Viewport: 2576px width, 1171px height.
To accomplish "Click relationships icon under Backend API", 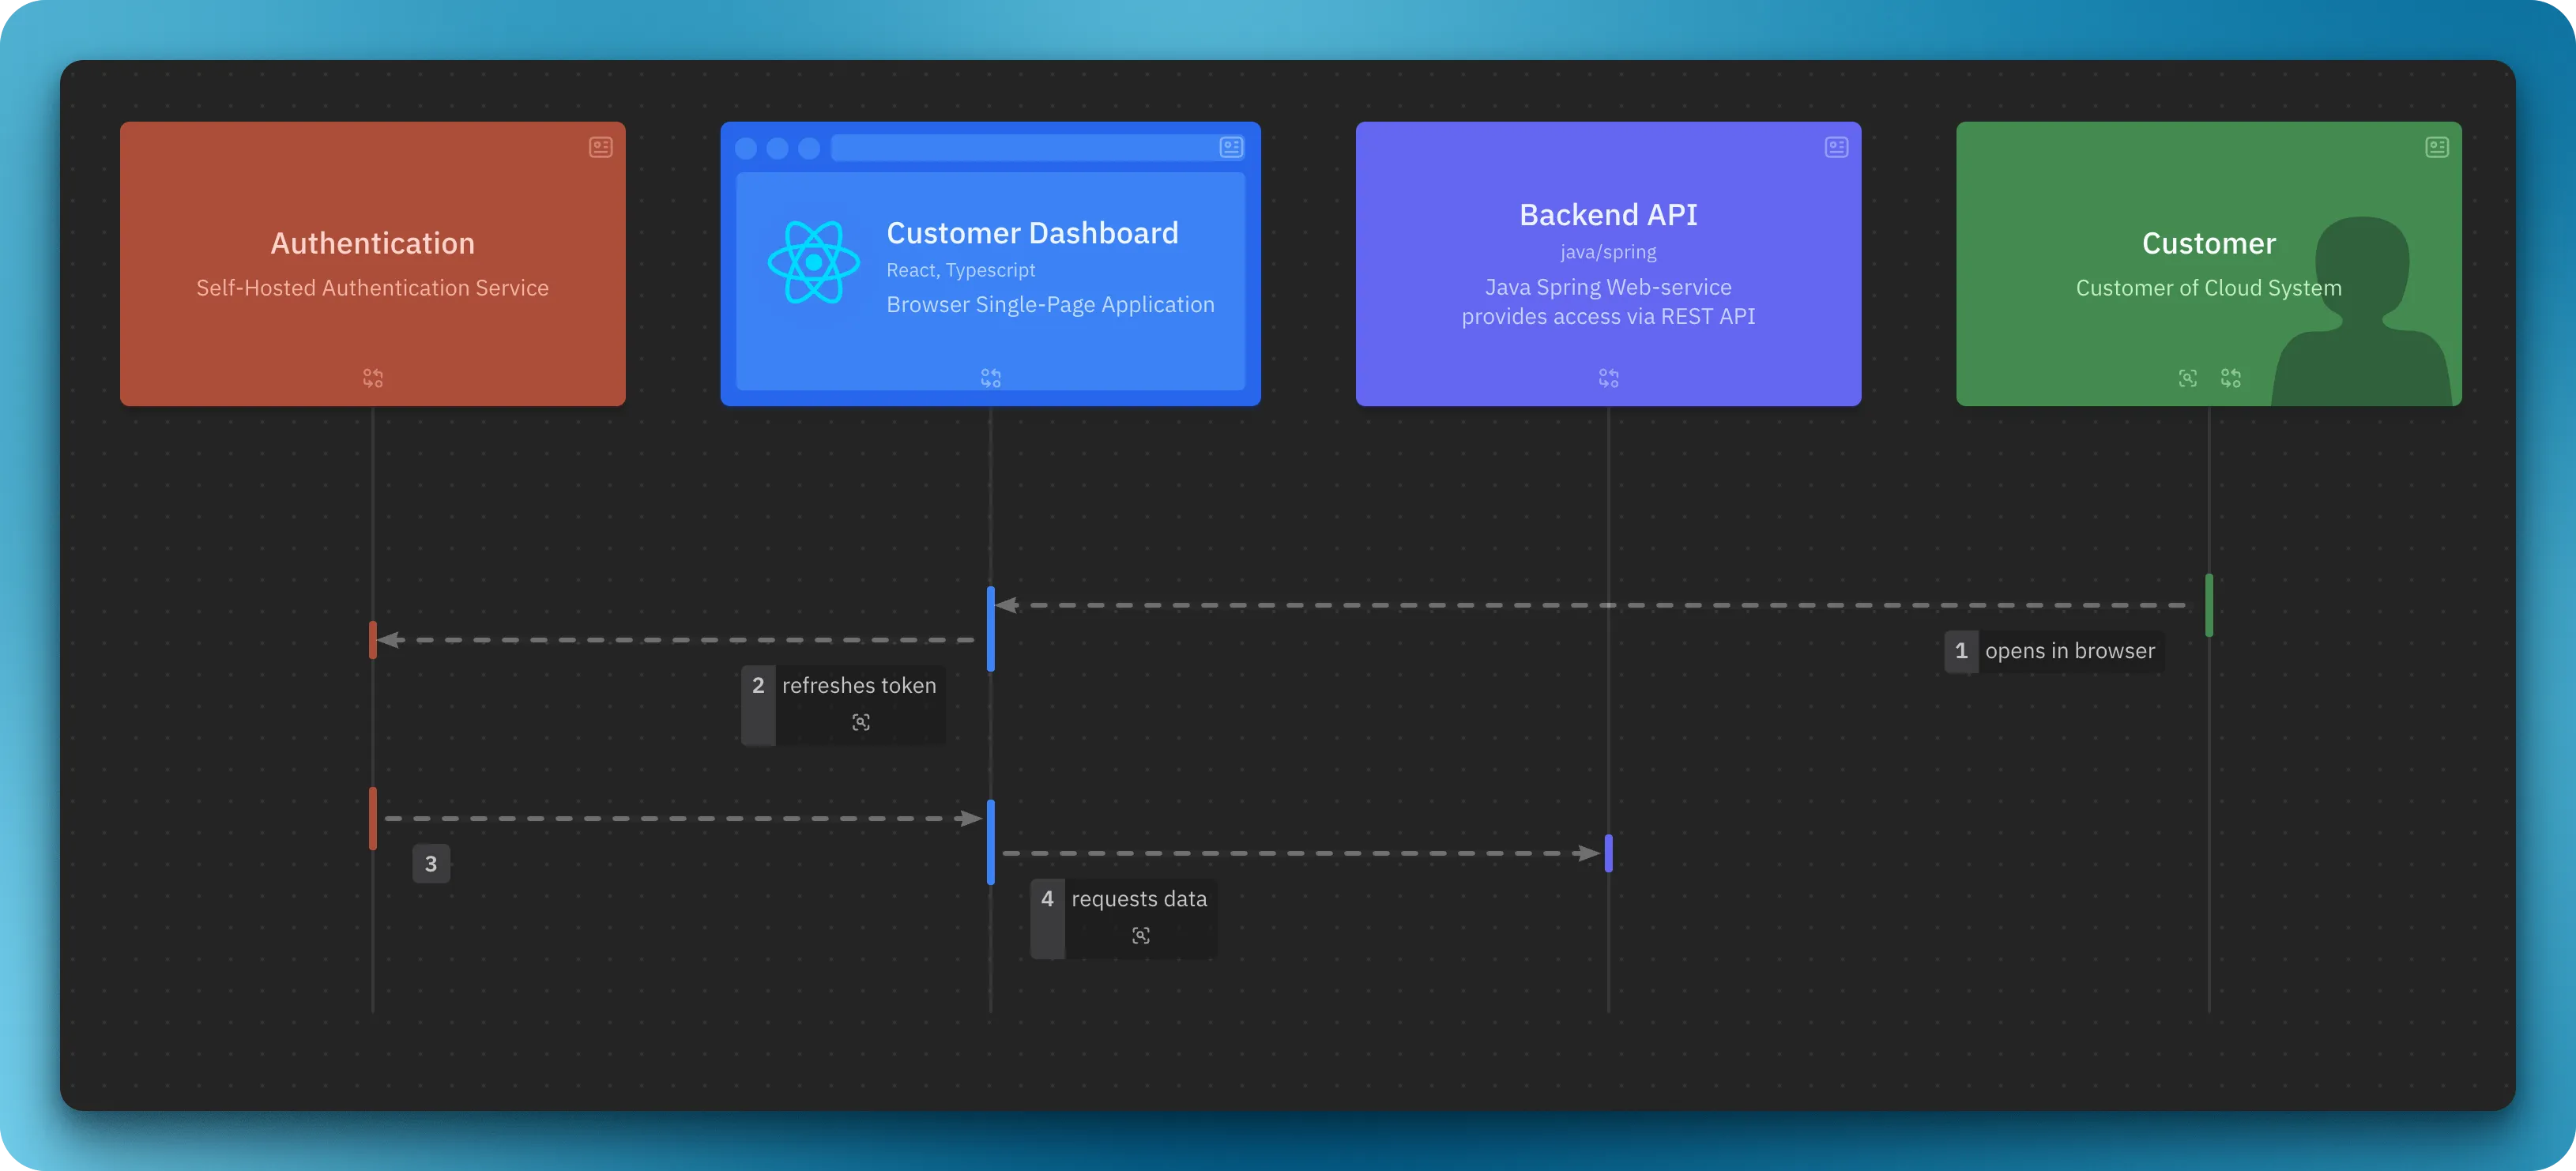I will click(1608, 378).
